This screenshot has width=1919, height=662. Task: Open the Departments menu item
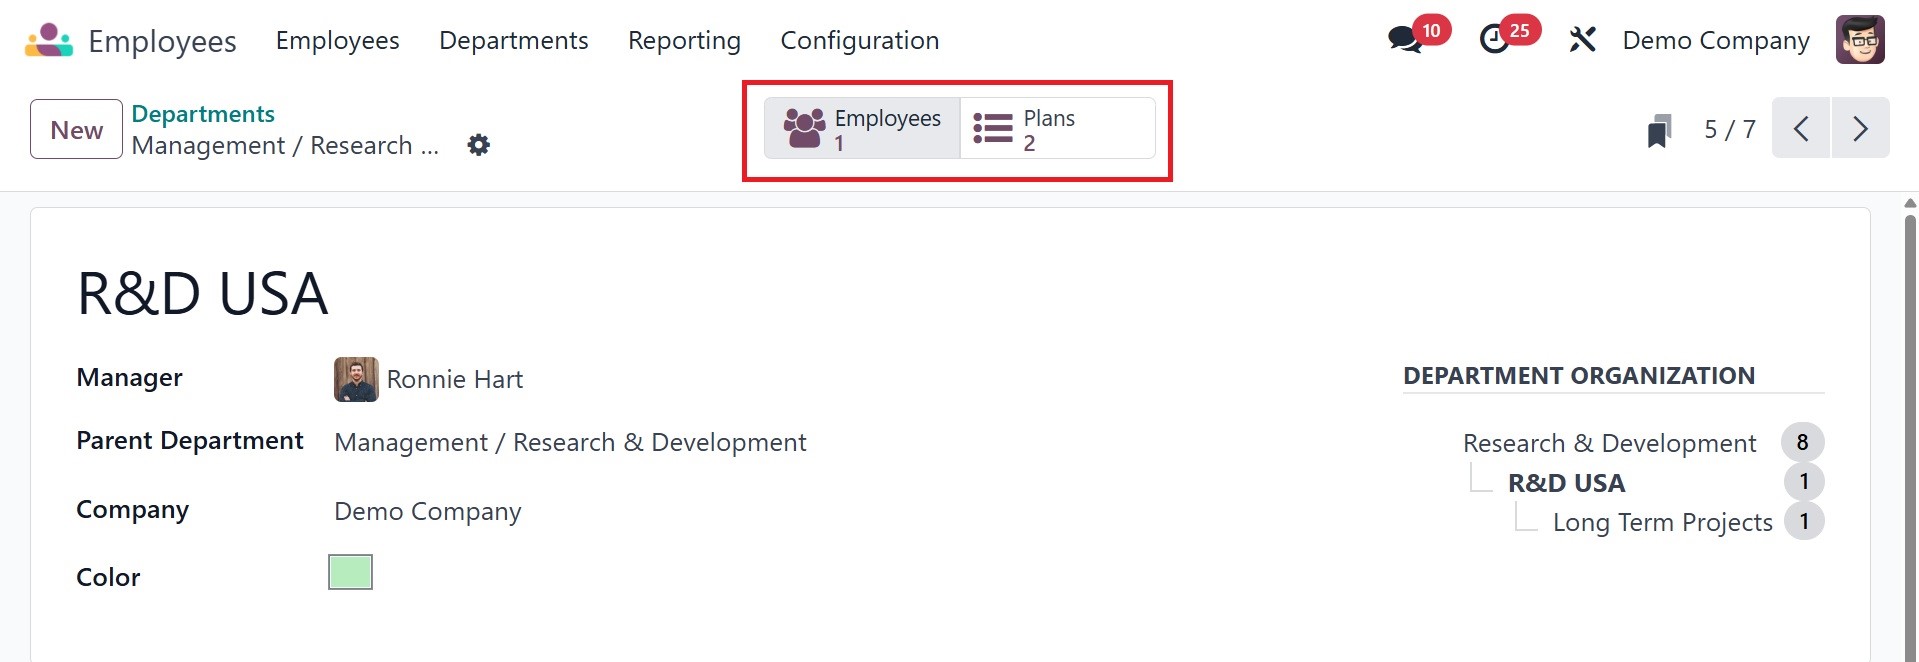tap(513, 40)
